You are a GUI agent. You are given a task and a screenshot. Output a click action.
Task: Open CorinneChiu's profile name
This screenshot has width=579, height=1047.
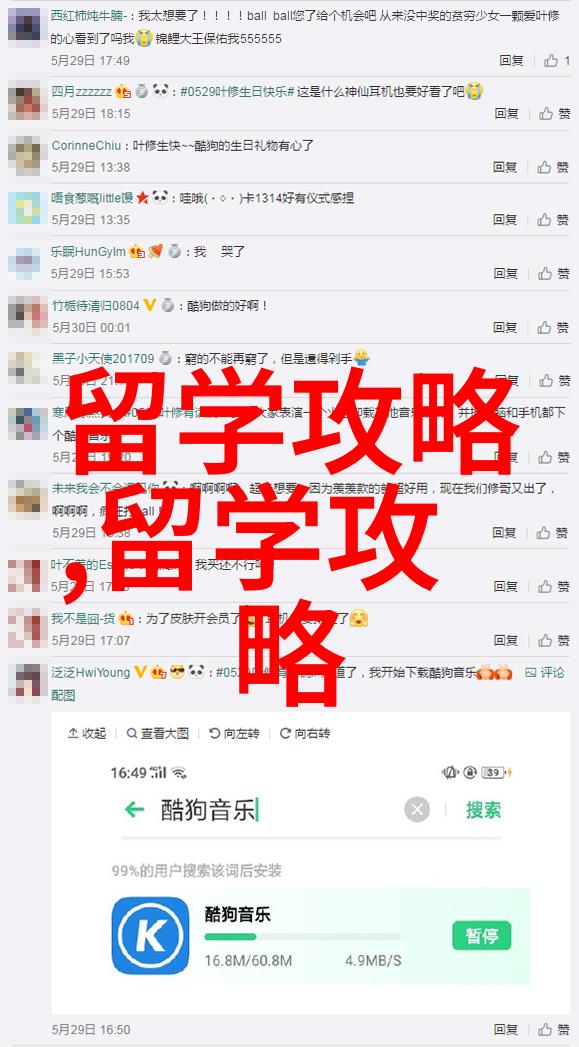tap(87, 145)
